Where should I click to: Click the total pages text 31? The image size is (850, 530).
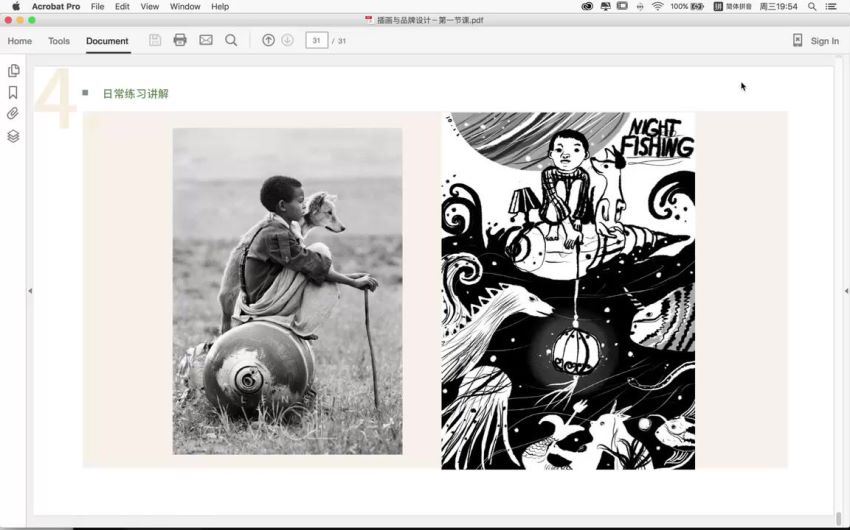(x=342, y=41)
